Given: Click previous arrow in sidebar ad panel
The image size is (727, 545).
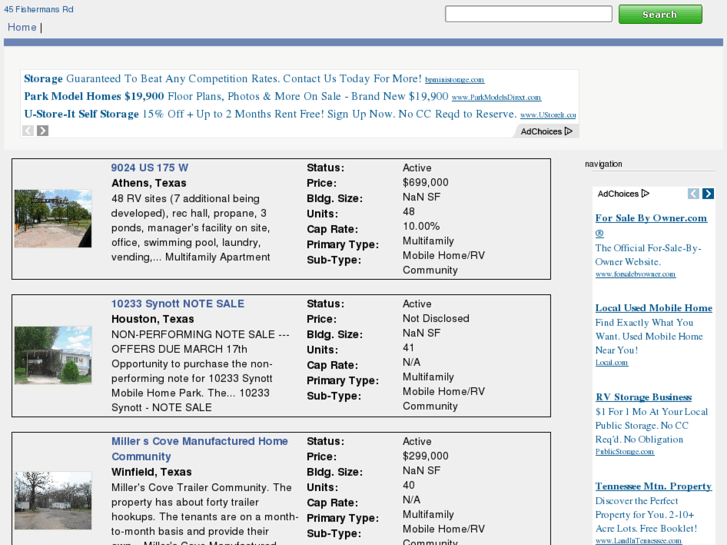Looking at the screenshot, I should (693, 193).
